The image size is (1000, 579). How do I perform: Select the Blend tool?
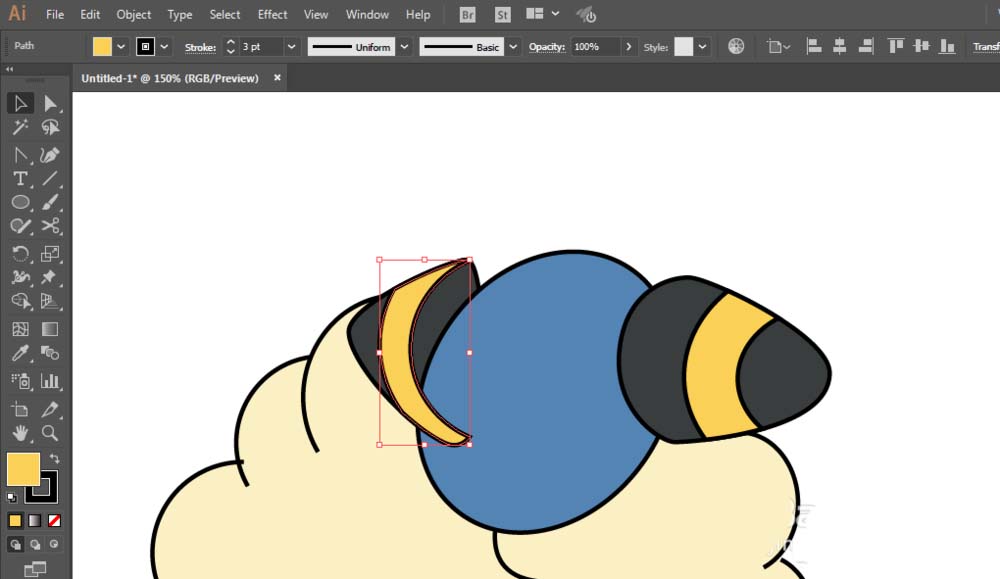click(x=50, y=353)
